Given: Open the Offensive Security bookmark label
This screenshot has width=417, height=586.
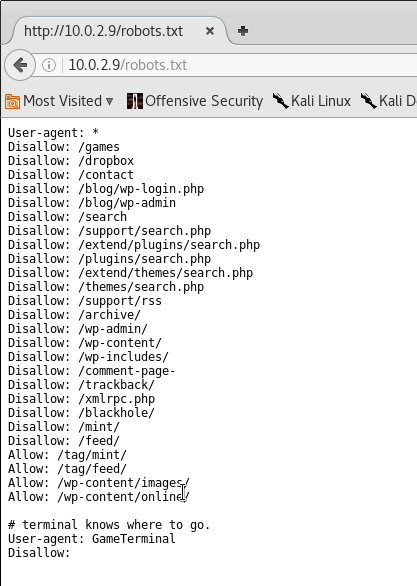Looking at the screenshot, I should [204, 101].
